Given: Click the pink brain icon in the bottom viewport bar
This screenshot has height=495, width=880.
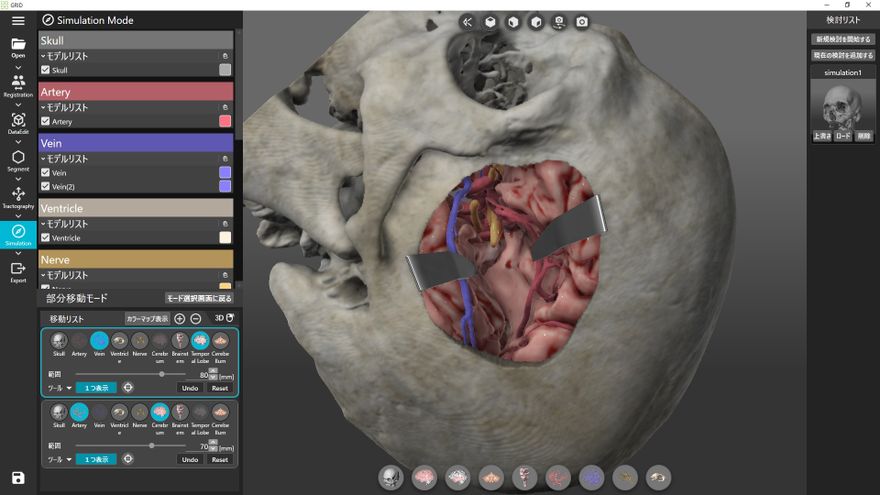Looking at the screenshot, I should [424, 478].
